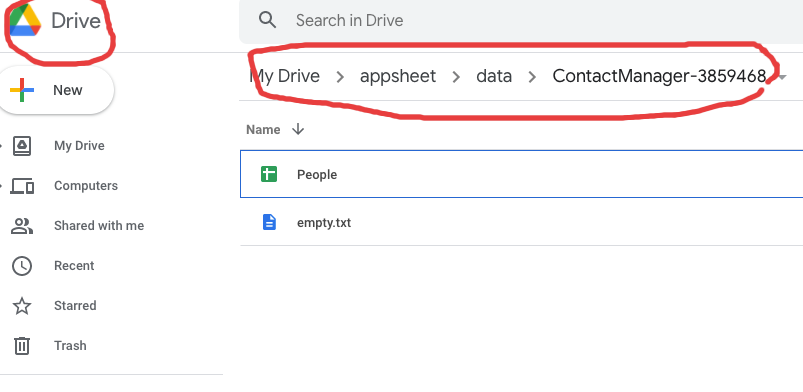Click the Name column header
Screen dimensions: 803x392
tap(263, 130)
